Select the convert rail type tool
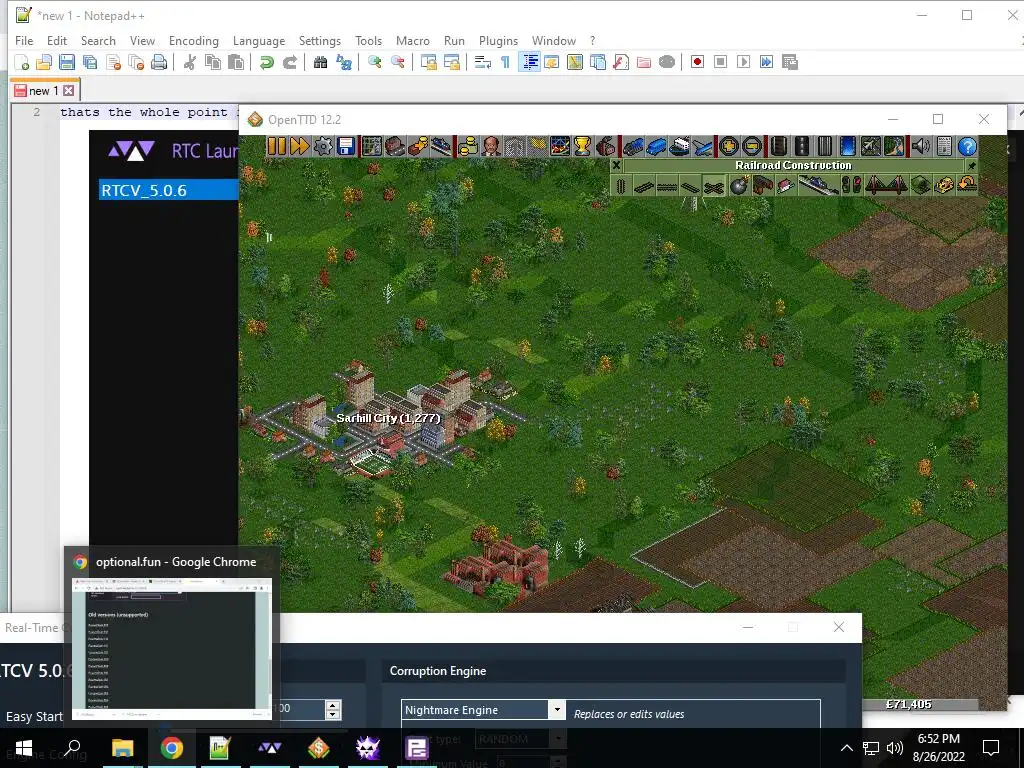Screen dimensions: 1024x768 [967, 185]
